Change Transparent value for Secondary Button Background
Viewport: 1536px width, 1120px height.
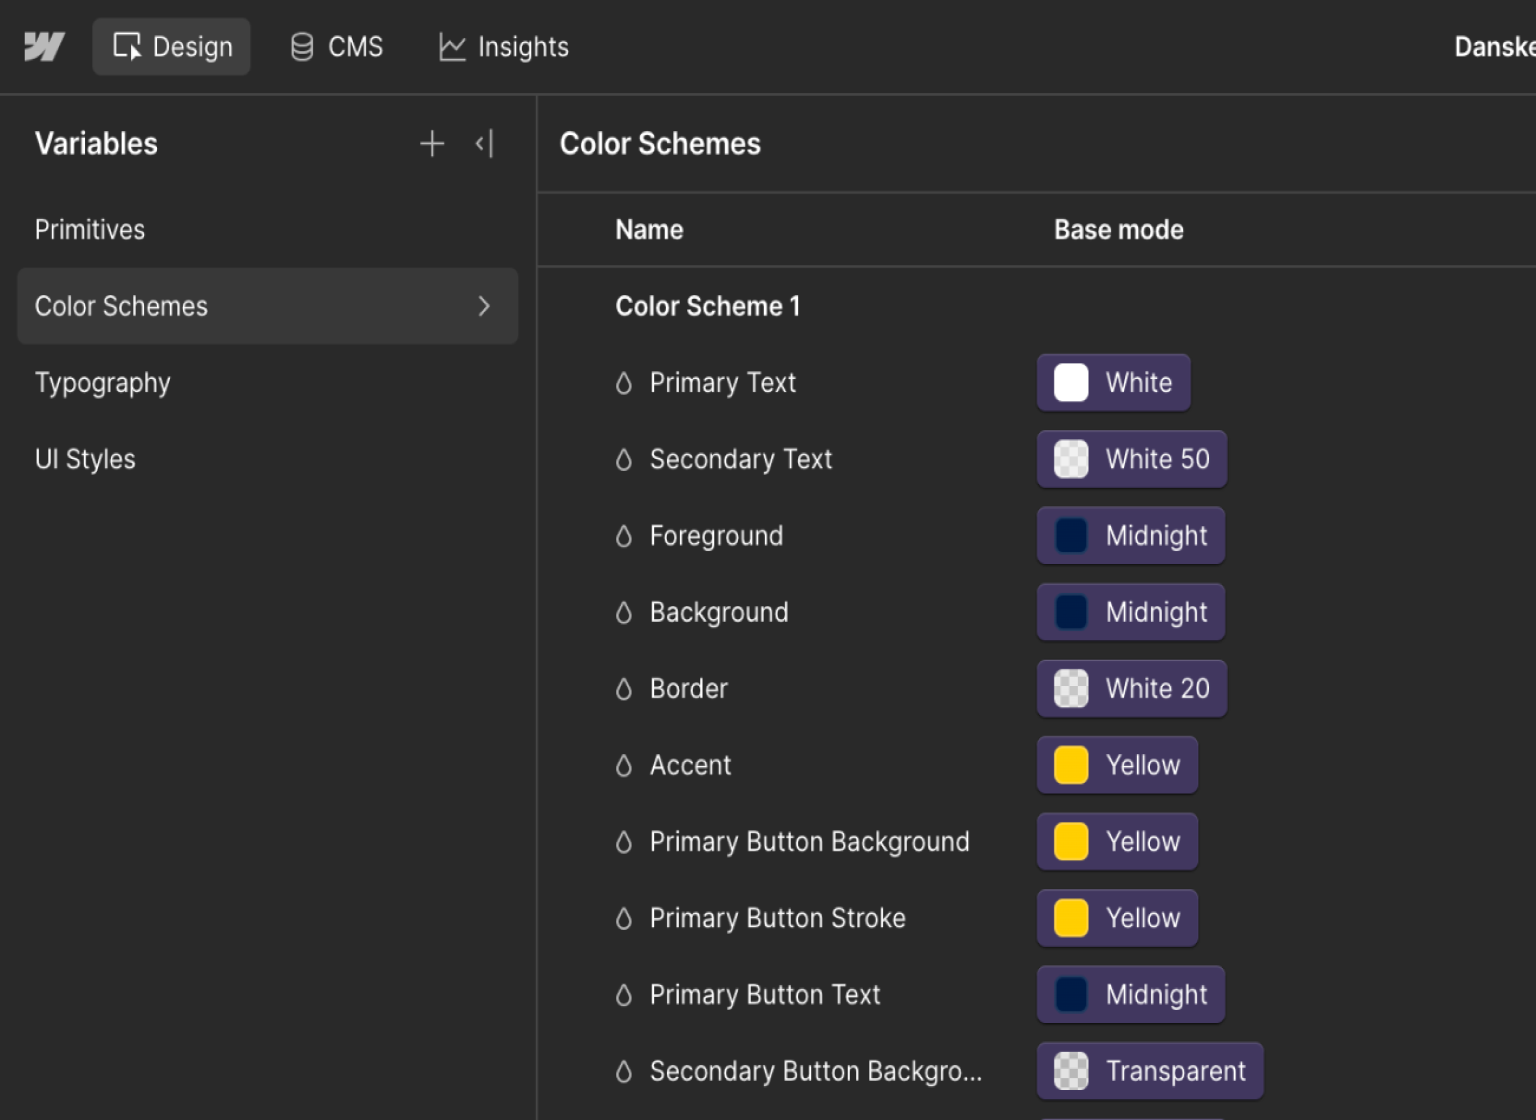tap(1150, 1071)
